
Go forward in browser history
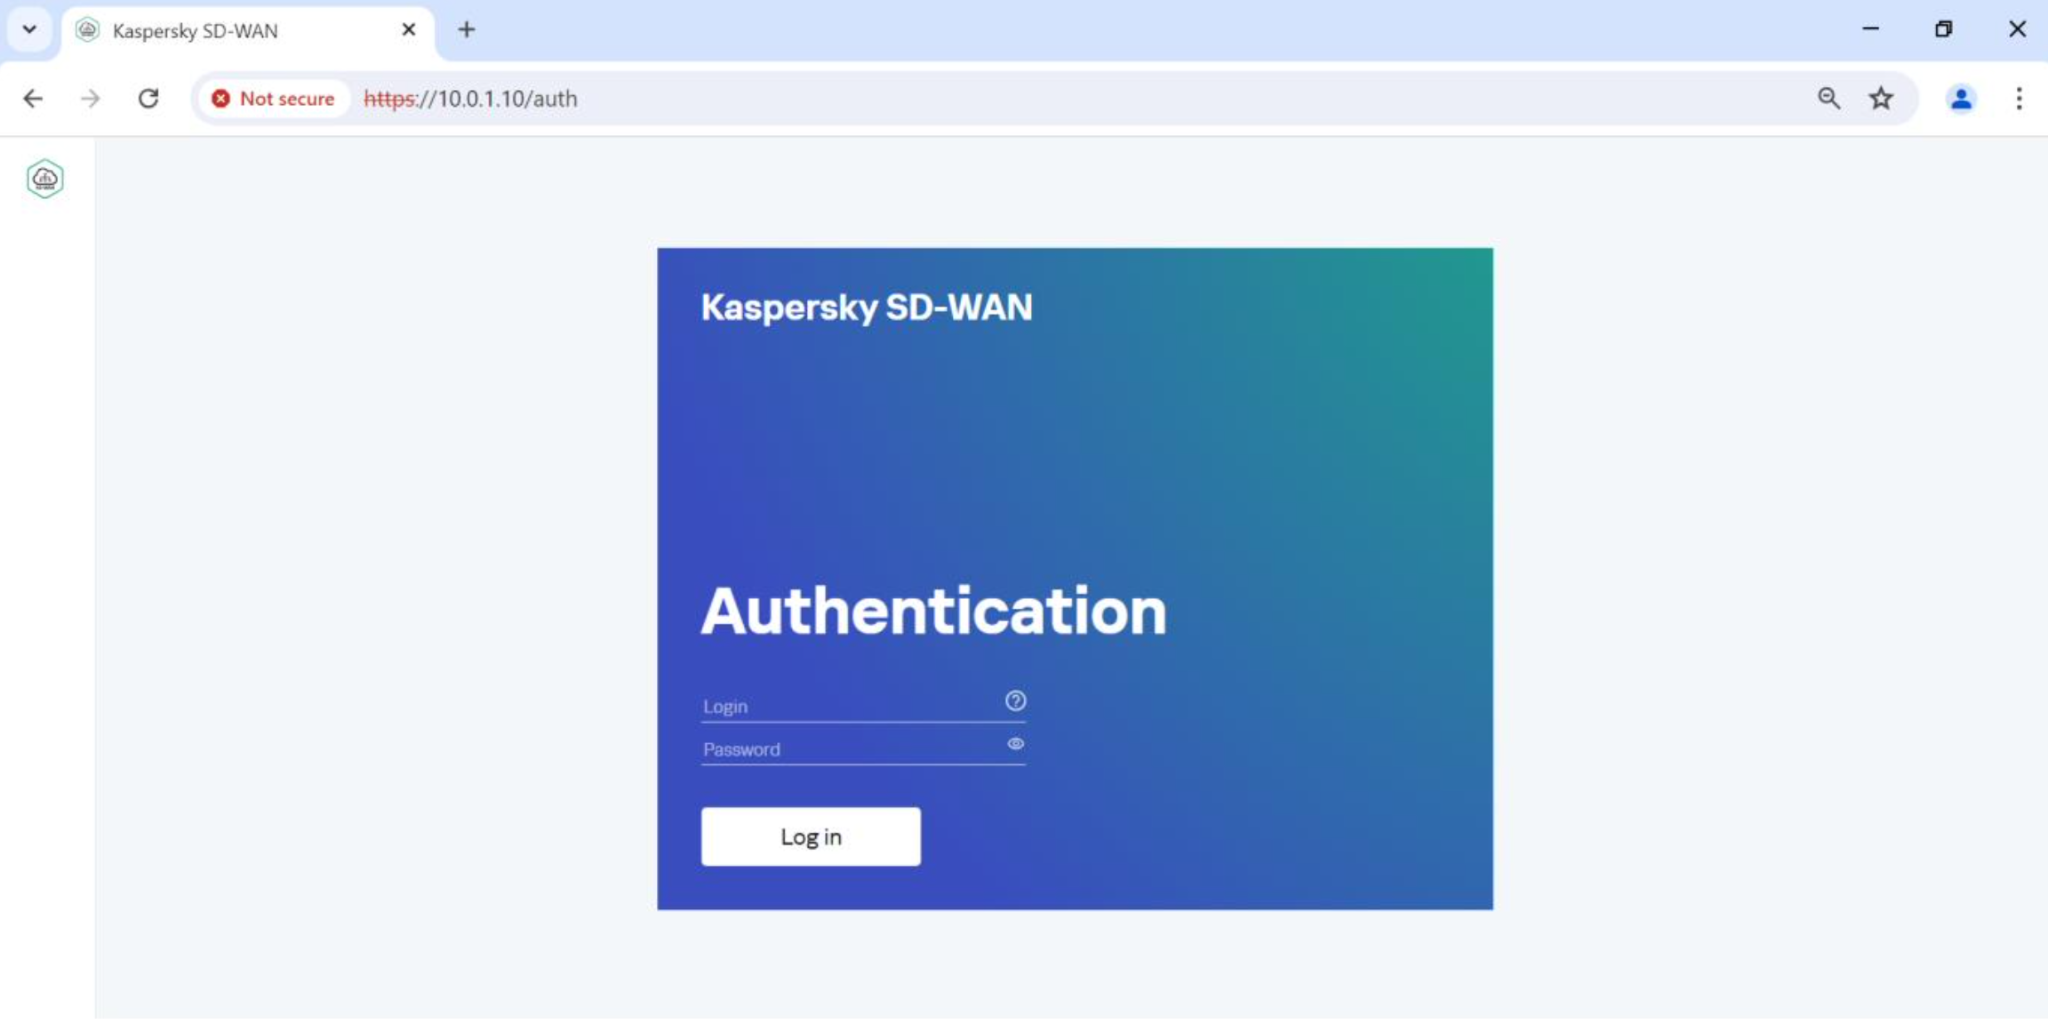click(91, 98)
